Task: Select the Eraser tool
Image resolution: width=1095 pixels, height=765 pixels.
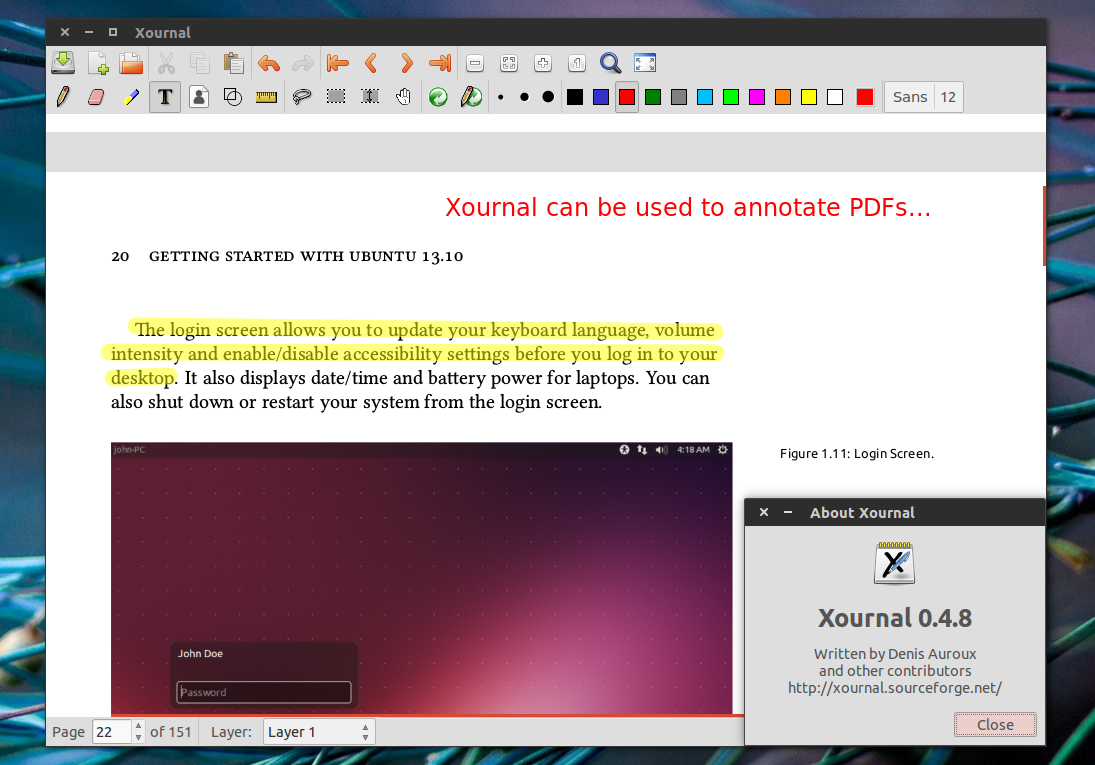Action: point(96,96)
